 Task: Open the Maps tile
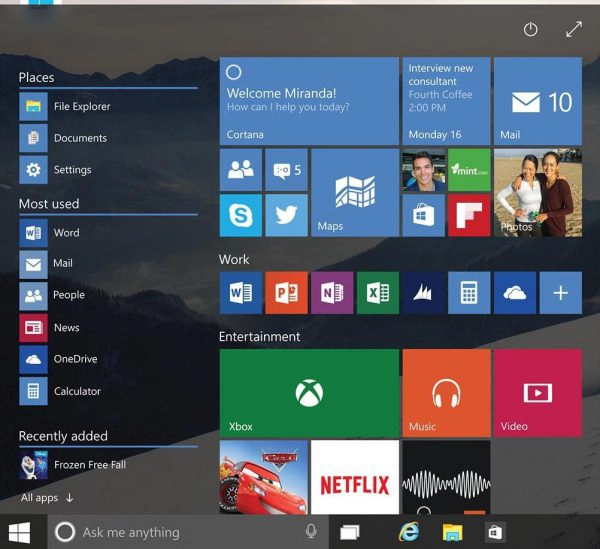coord(354,193)
